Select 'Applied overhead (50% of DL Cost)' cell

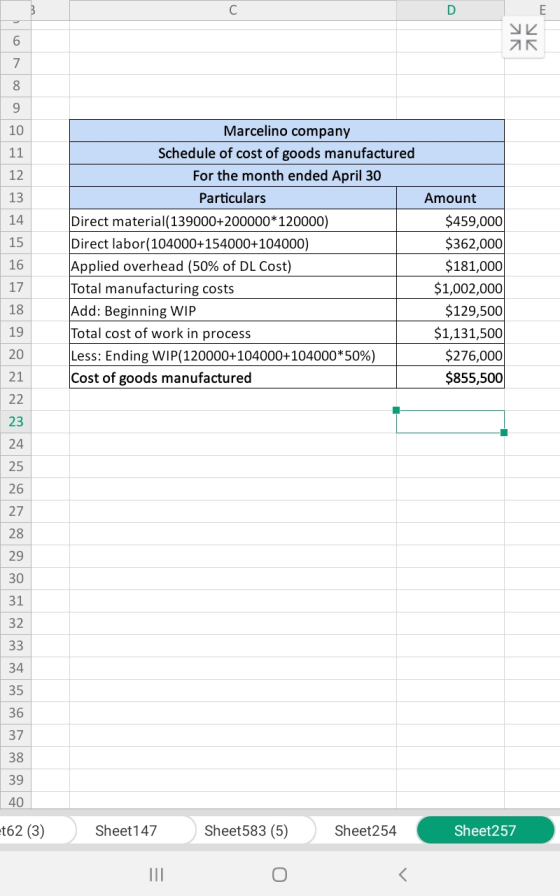(233, 266)
